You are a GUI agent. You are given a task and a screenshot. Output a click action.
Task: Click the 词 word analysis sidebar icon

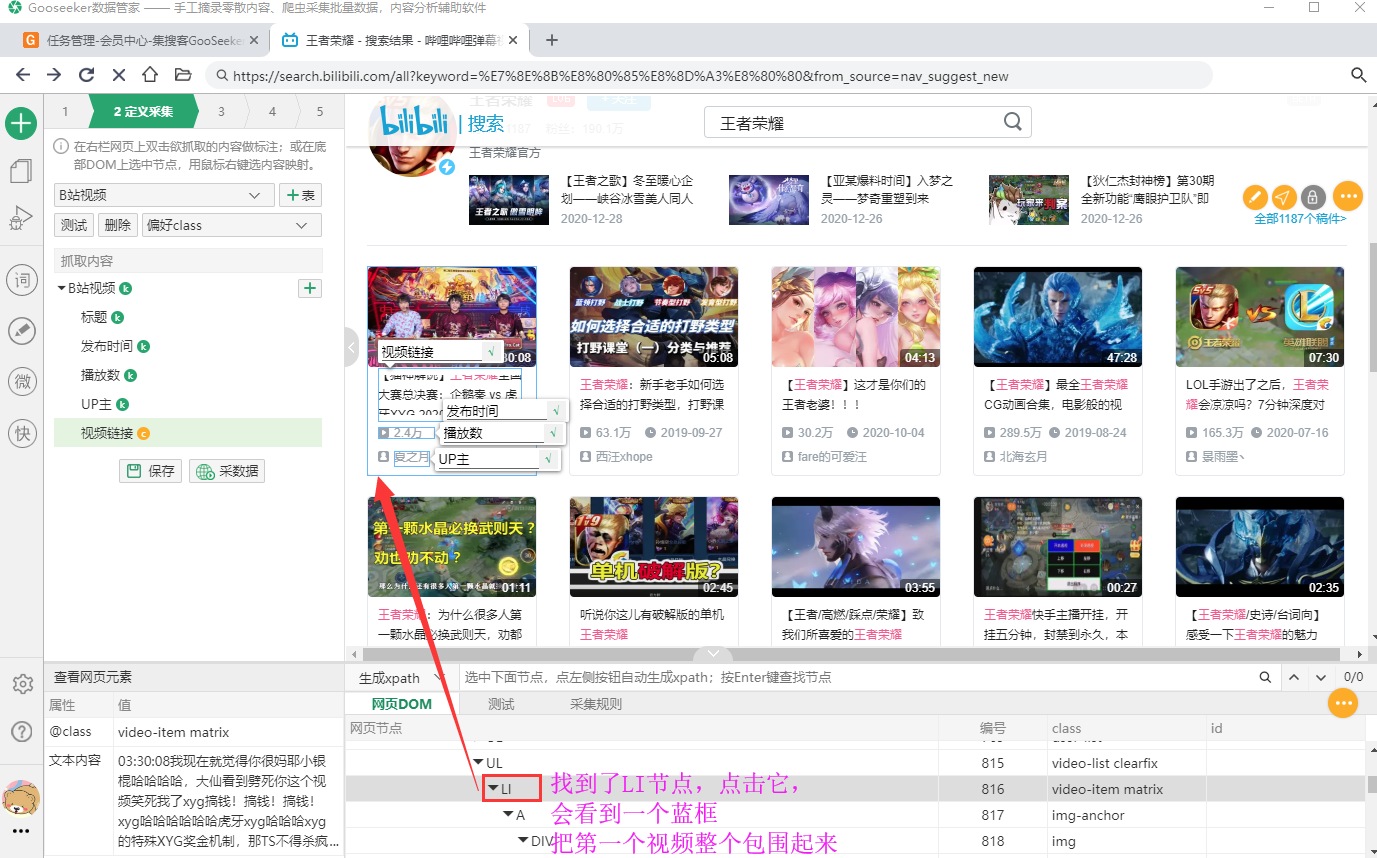[21, 280]
